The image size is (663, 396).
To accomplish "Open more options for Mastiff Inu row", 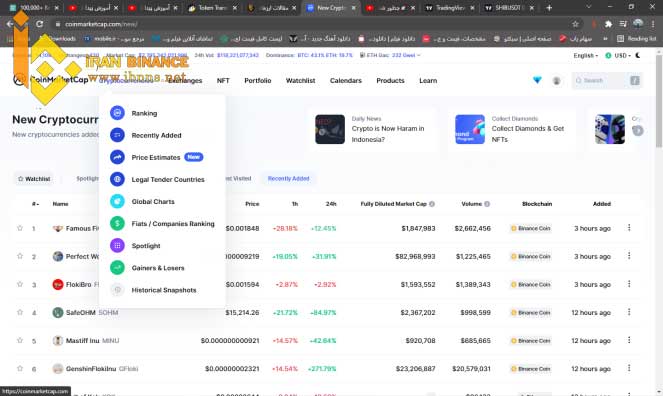I will (629, 340).
